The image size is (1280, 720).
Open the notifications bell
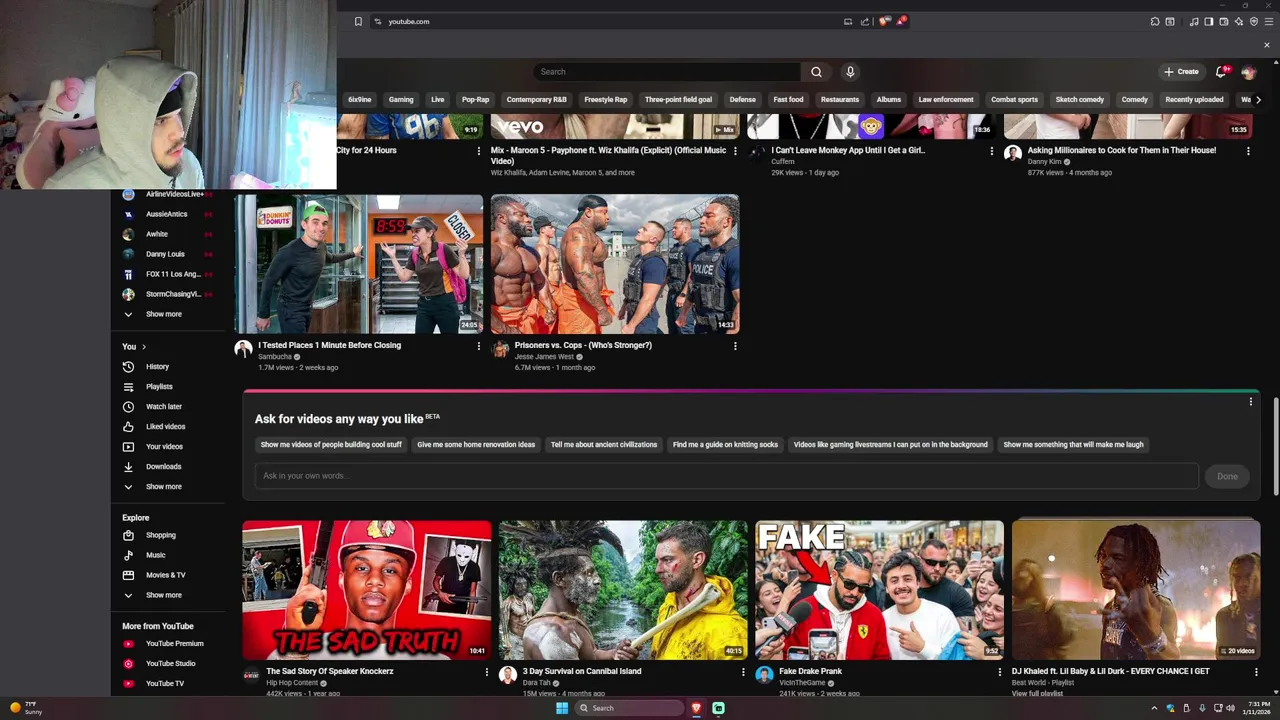(x=1221, y=72)
